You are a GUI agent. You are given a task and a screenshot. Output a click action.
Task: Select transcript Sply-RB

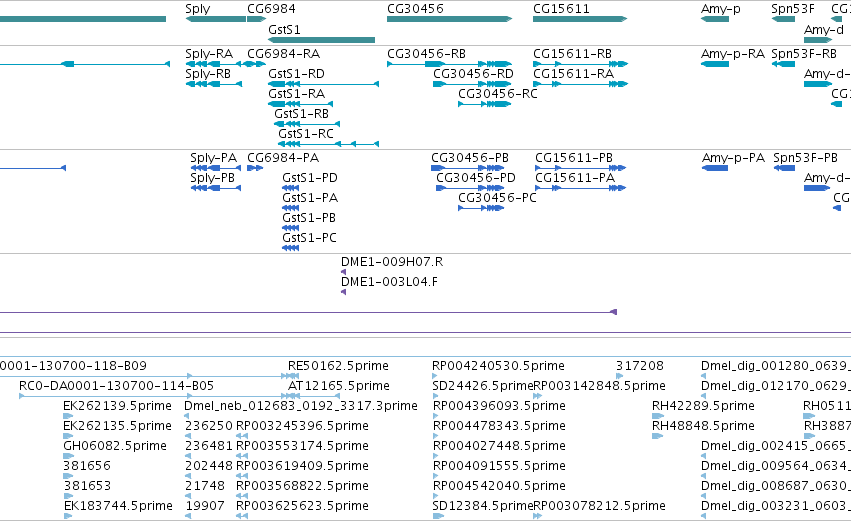tap(208, 74)
